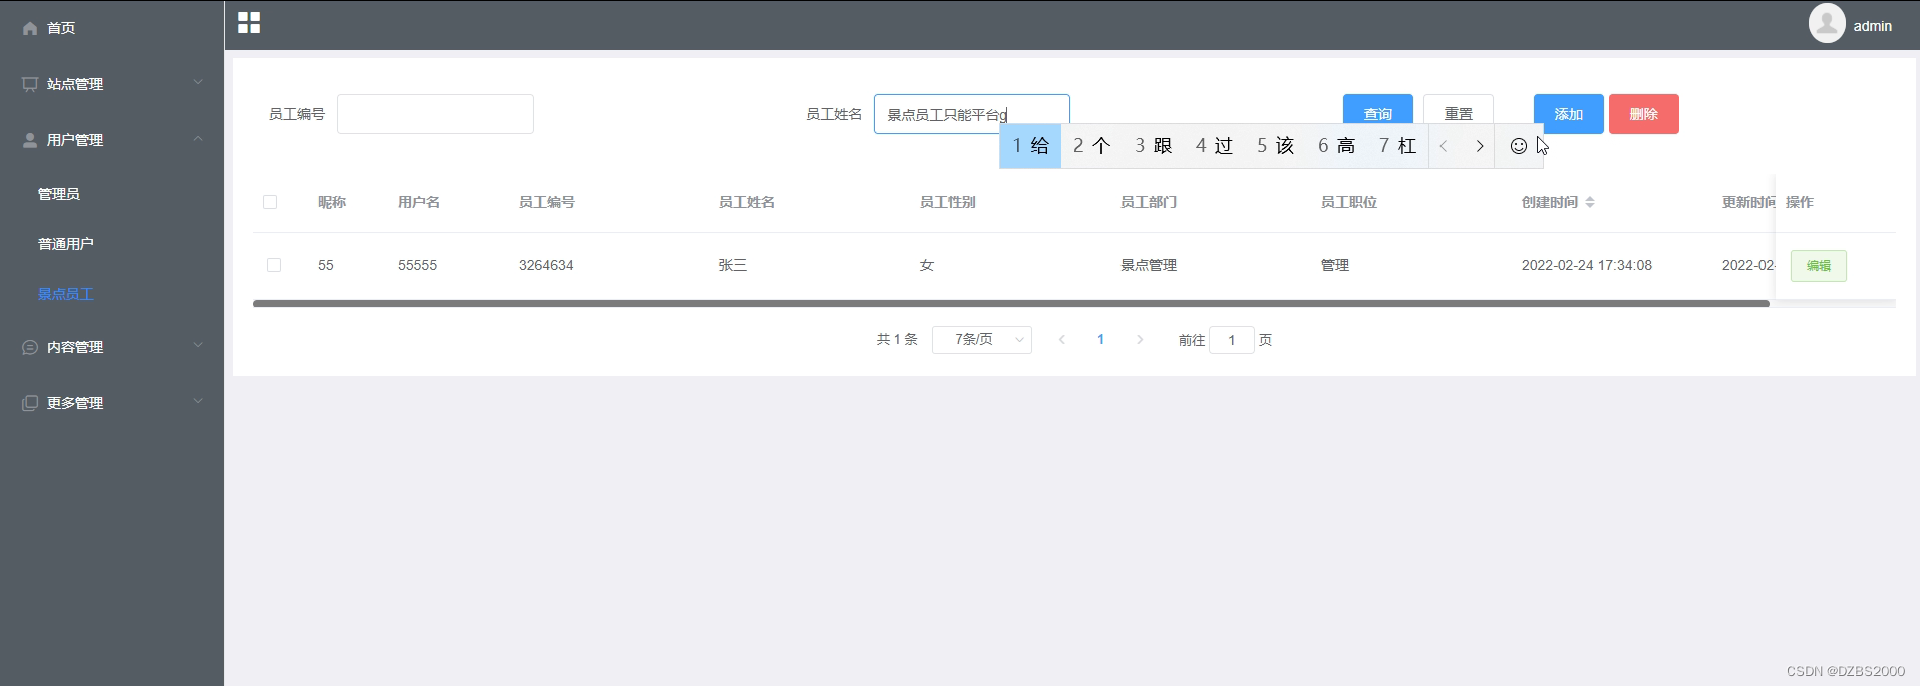The image size is (1920, 686).
Task: Expand the 内容管理 submenu chevron
Action: (x=198, y=345)
